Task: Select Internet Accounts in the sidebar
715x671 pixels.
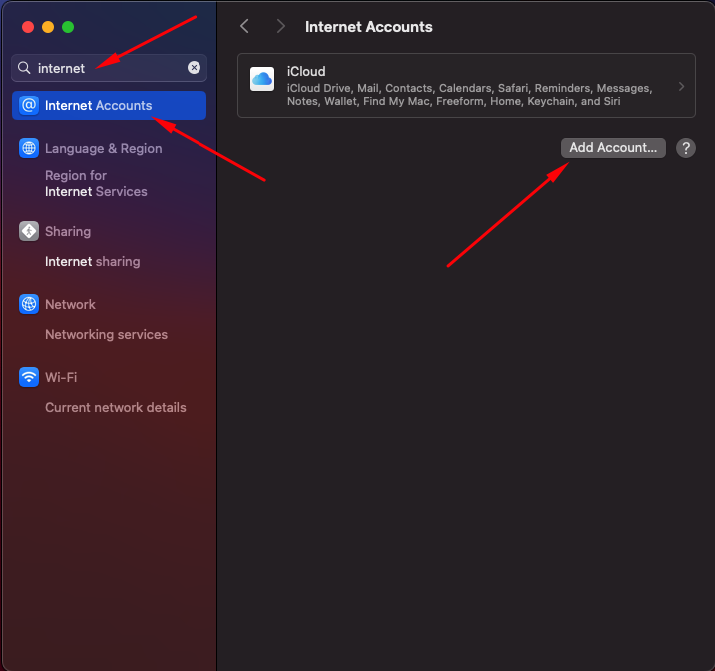Action: click(x=109, y=105)
